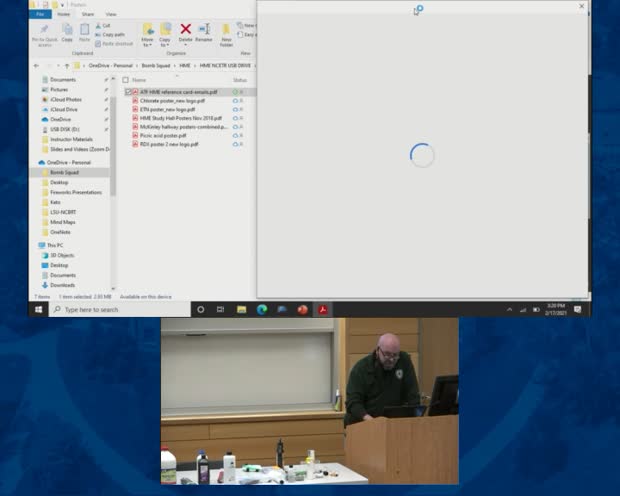Image resolution: width=620 pixels, height=496 pixels.
Task: Open the Mind Maps folder
Action: pyautogui.click(x=62, y=222)
